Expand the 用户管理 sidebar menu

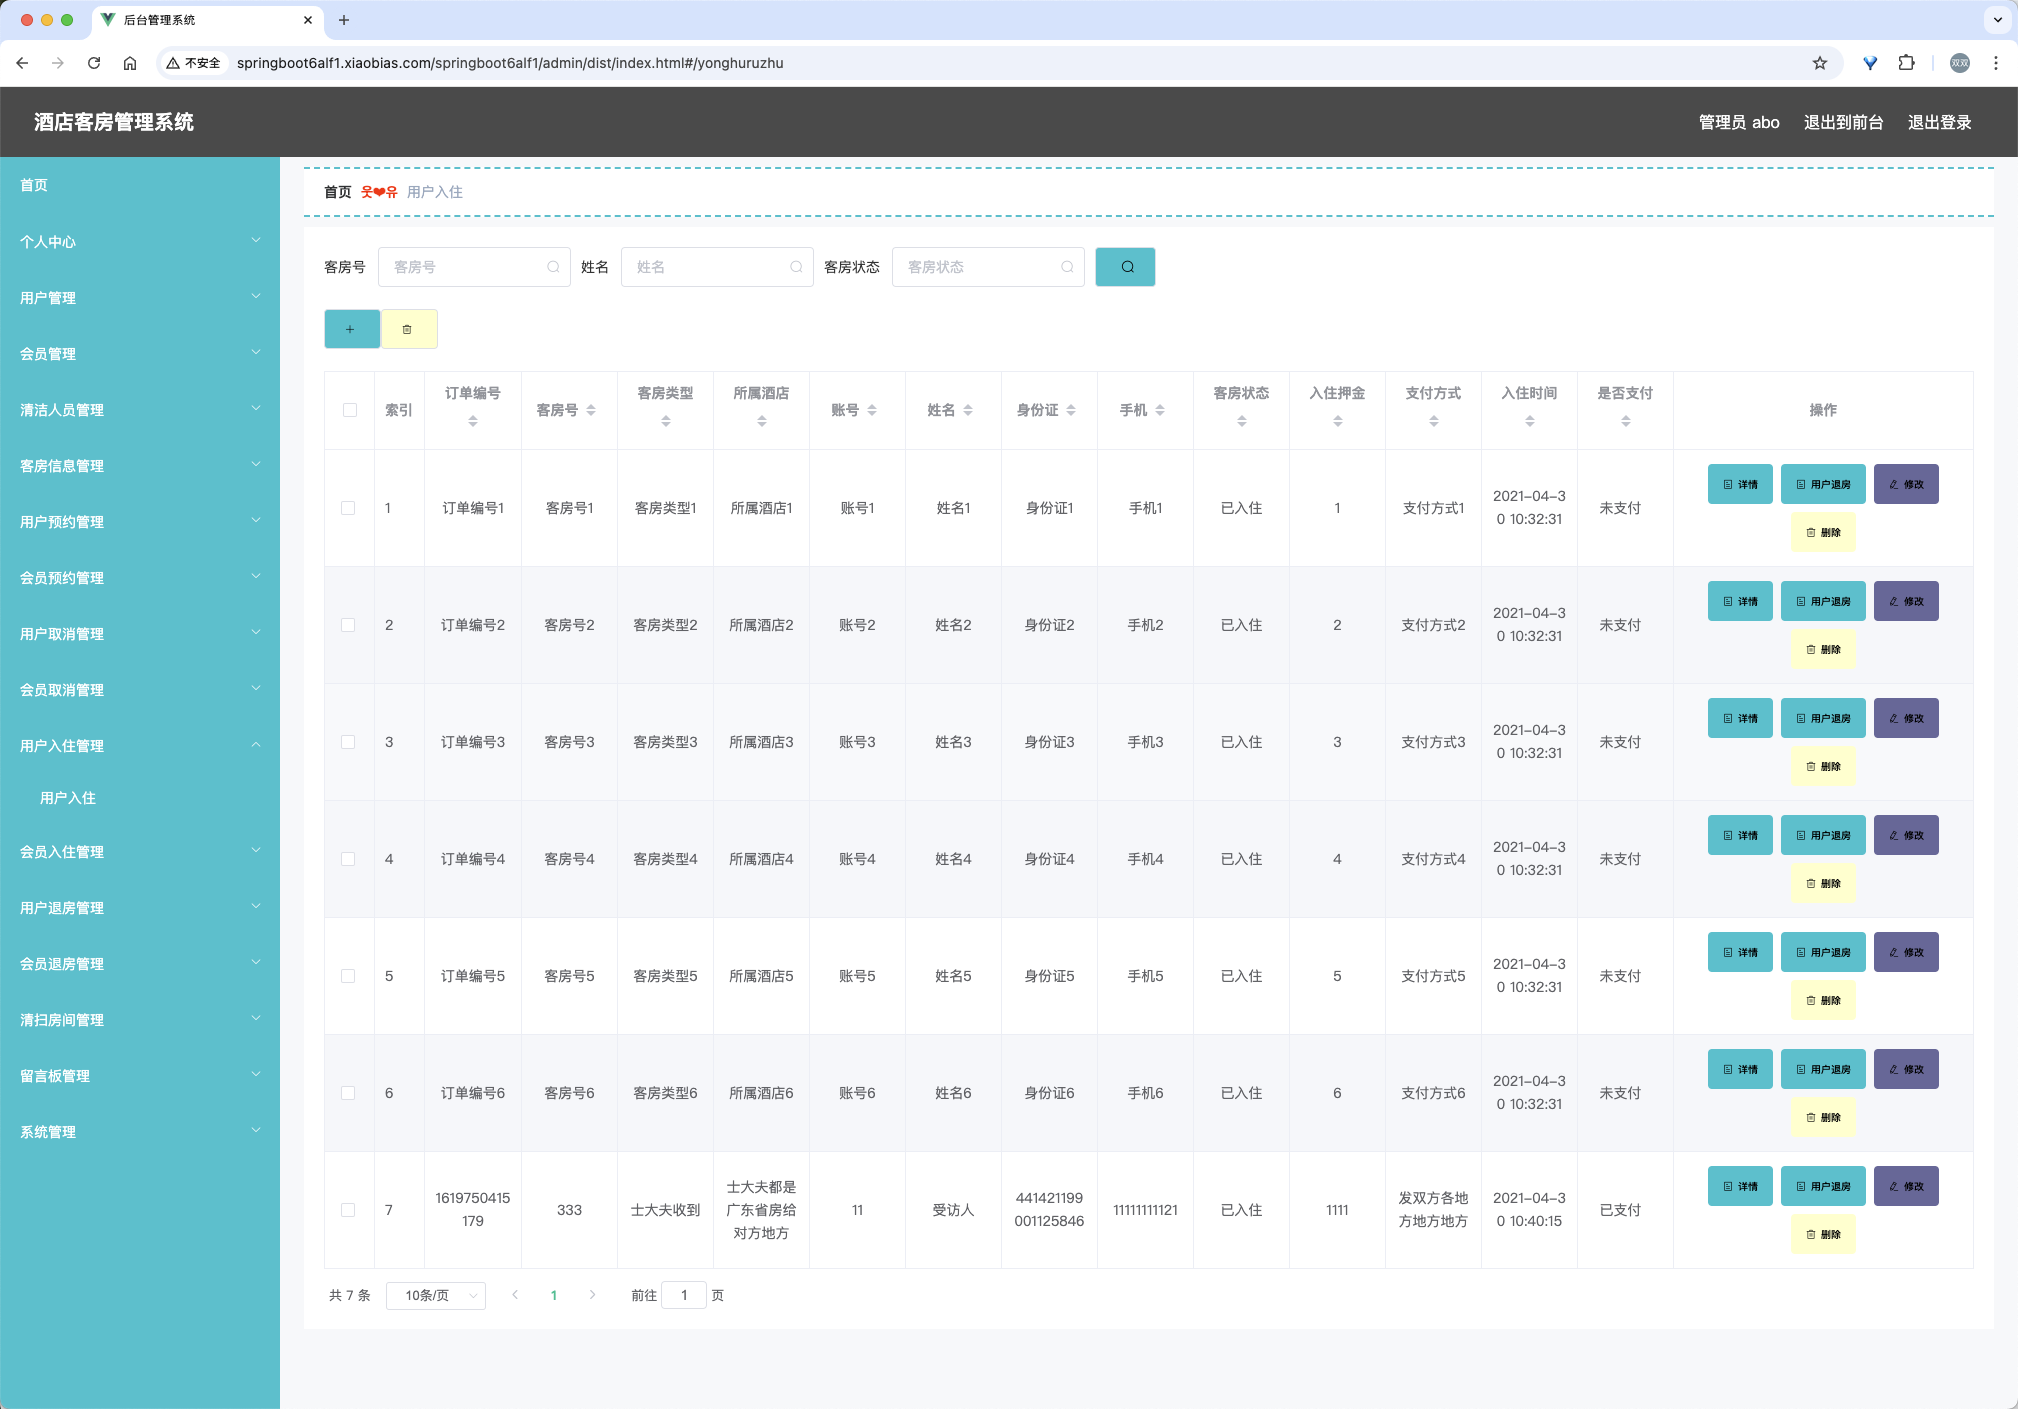140,298
